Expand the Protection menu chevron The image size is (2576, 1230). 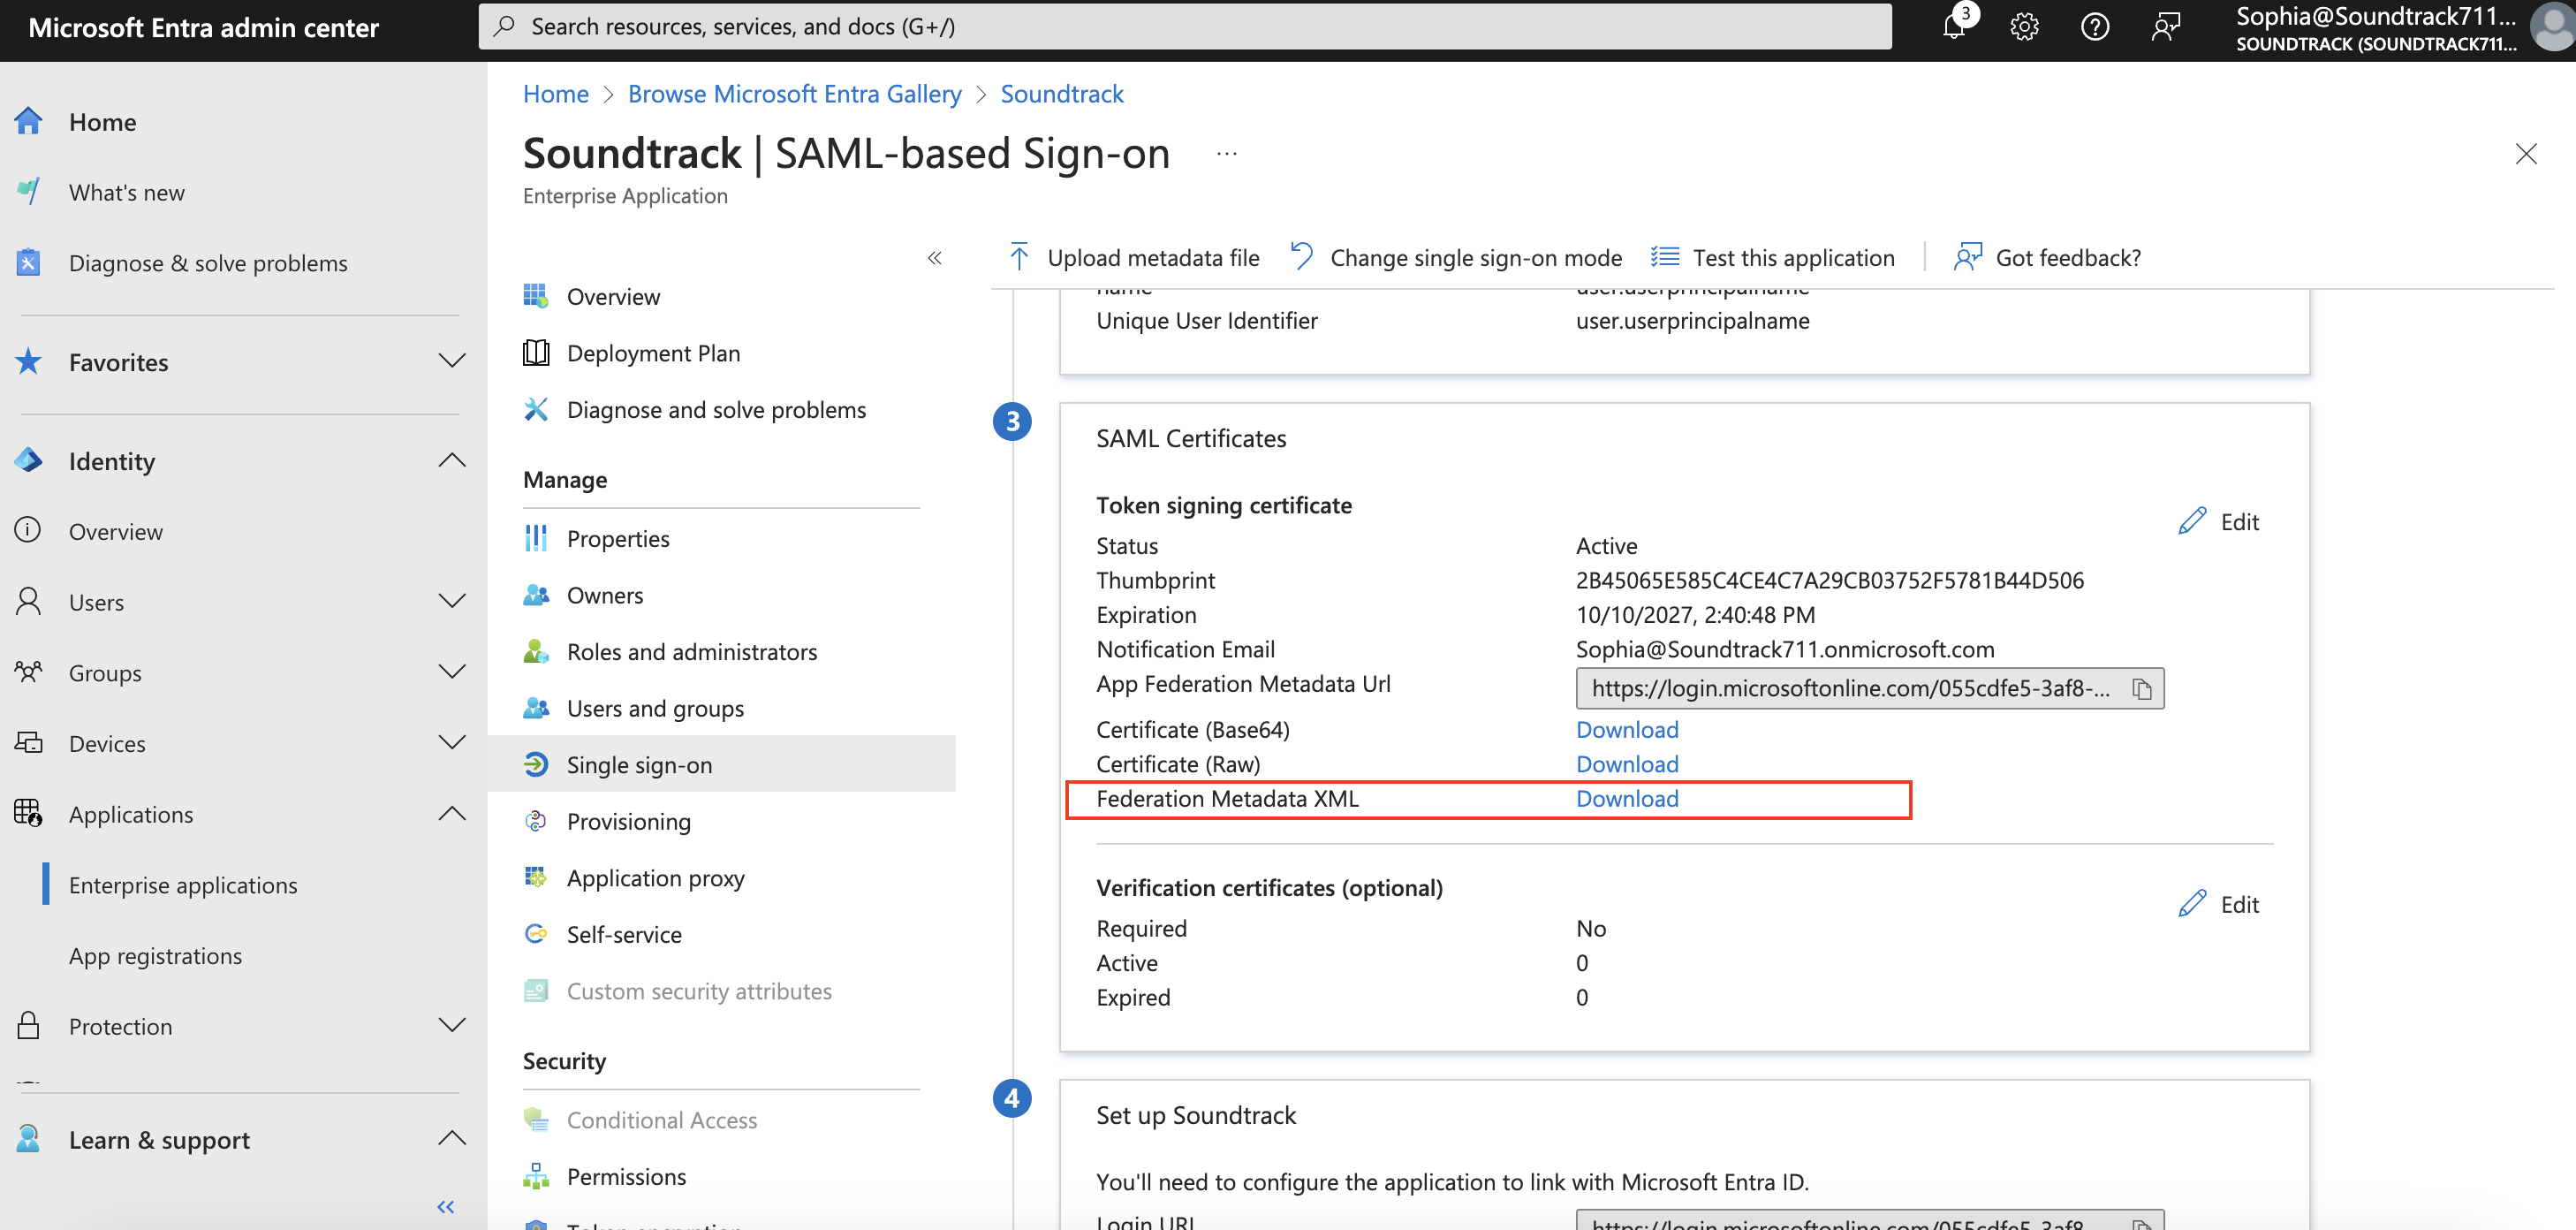[x=452, y=1026]
